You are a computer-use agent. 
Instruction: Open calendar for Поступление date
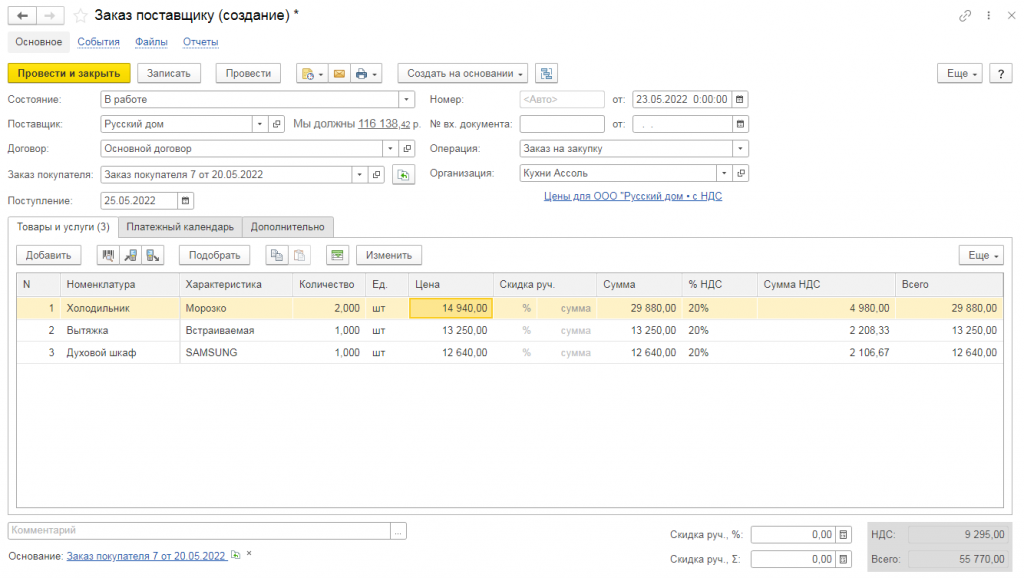[x=185, y=201]
